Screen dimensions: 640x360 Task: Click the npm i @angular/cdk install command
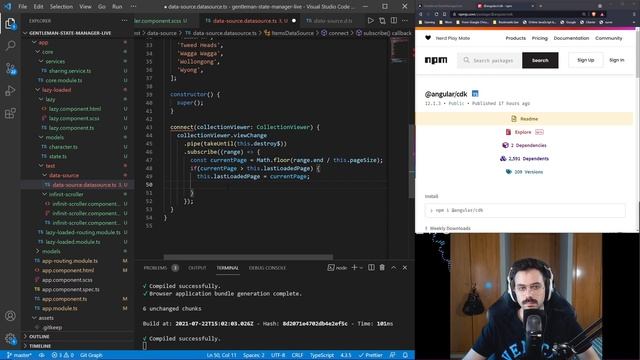click(x=525, y=210)
